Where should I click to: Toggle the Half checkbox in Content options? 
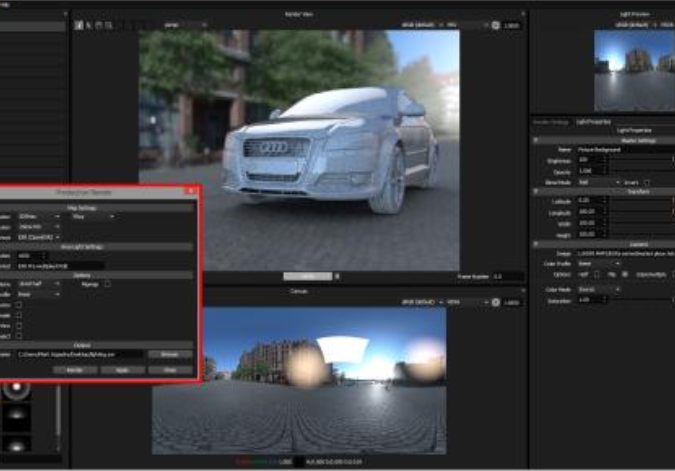coord(597,274)
